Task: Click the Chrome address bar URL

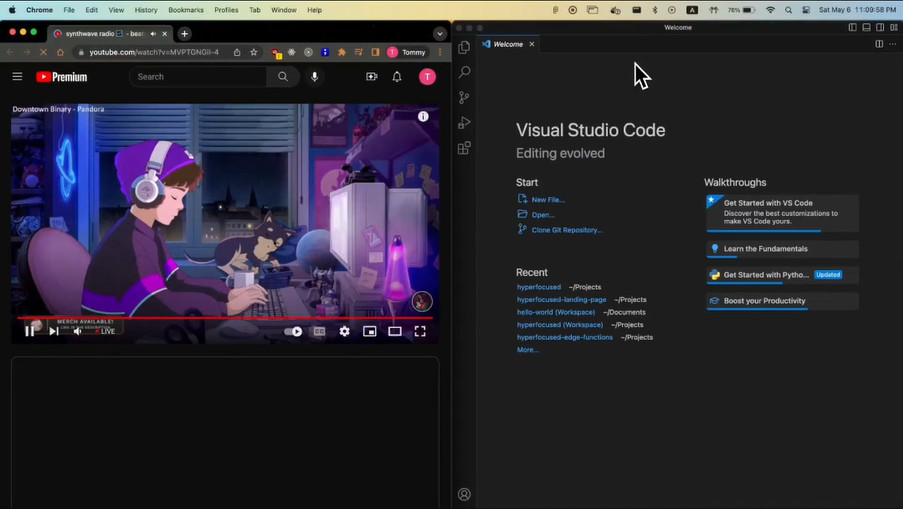Action: pos(154,52)
